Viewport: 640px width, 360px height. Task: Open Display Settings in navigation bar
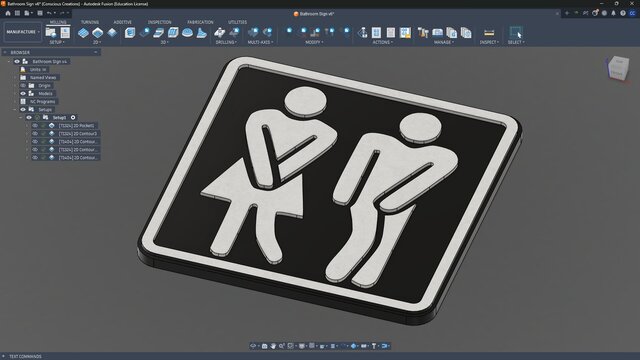pyautogui.click(x=302, y=346)
